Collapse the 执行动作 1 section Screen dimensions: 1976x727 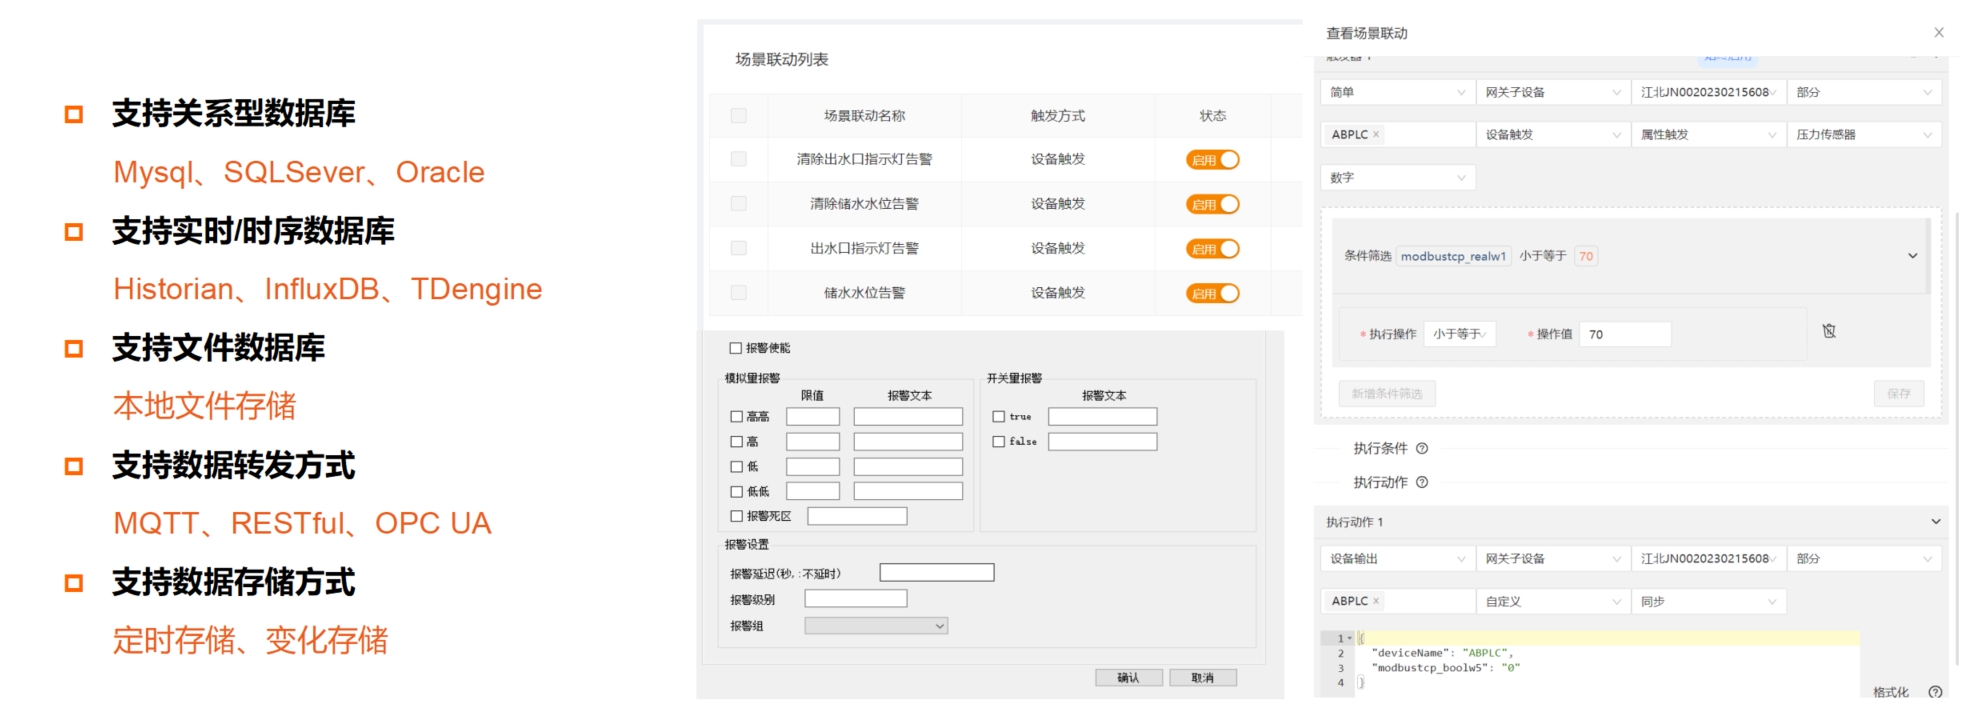1935,522
